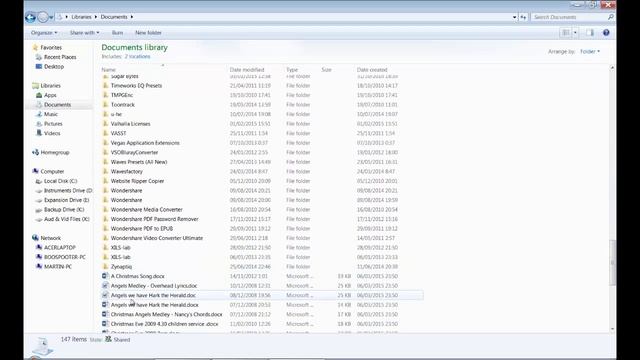
Task: Open the recent pages dropdown beside Forward
Action: (x=51, y=18)
